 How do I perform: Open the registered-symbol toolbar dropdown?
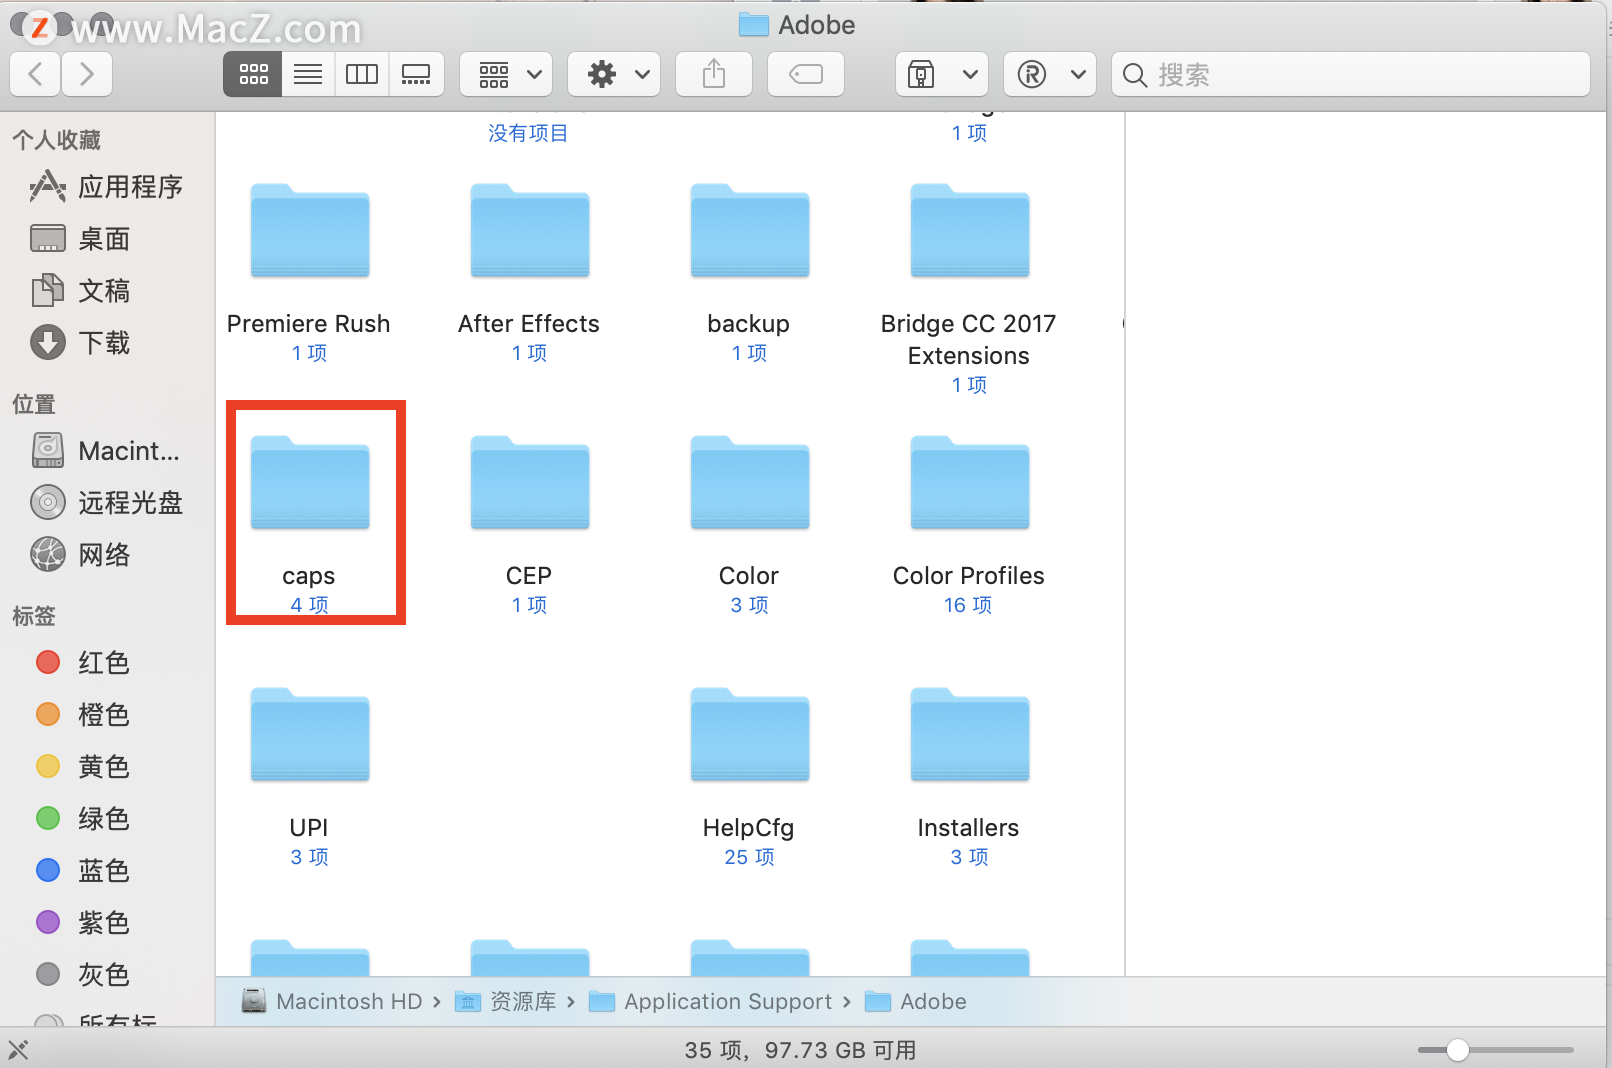1050,74
